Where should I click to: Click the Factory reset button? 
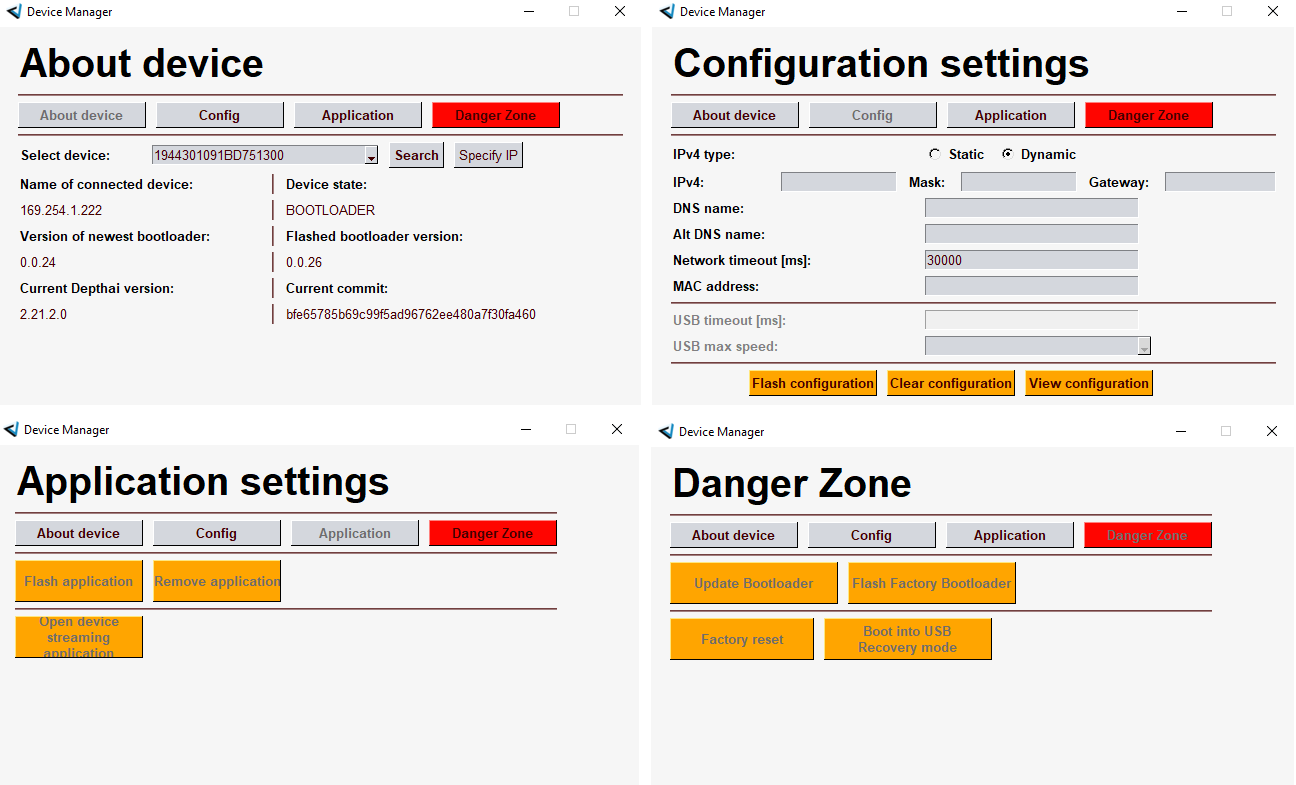click(x=742, y=639)
